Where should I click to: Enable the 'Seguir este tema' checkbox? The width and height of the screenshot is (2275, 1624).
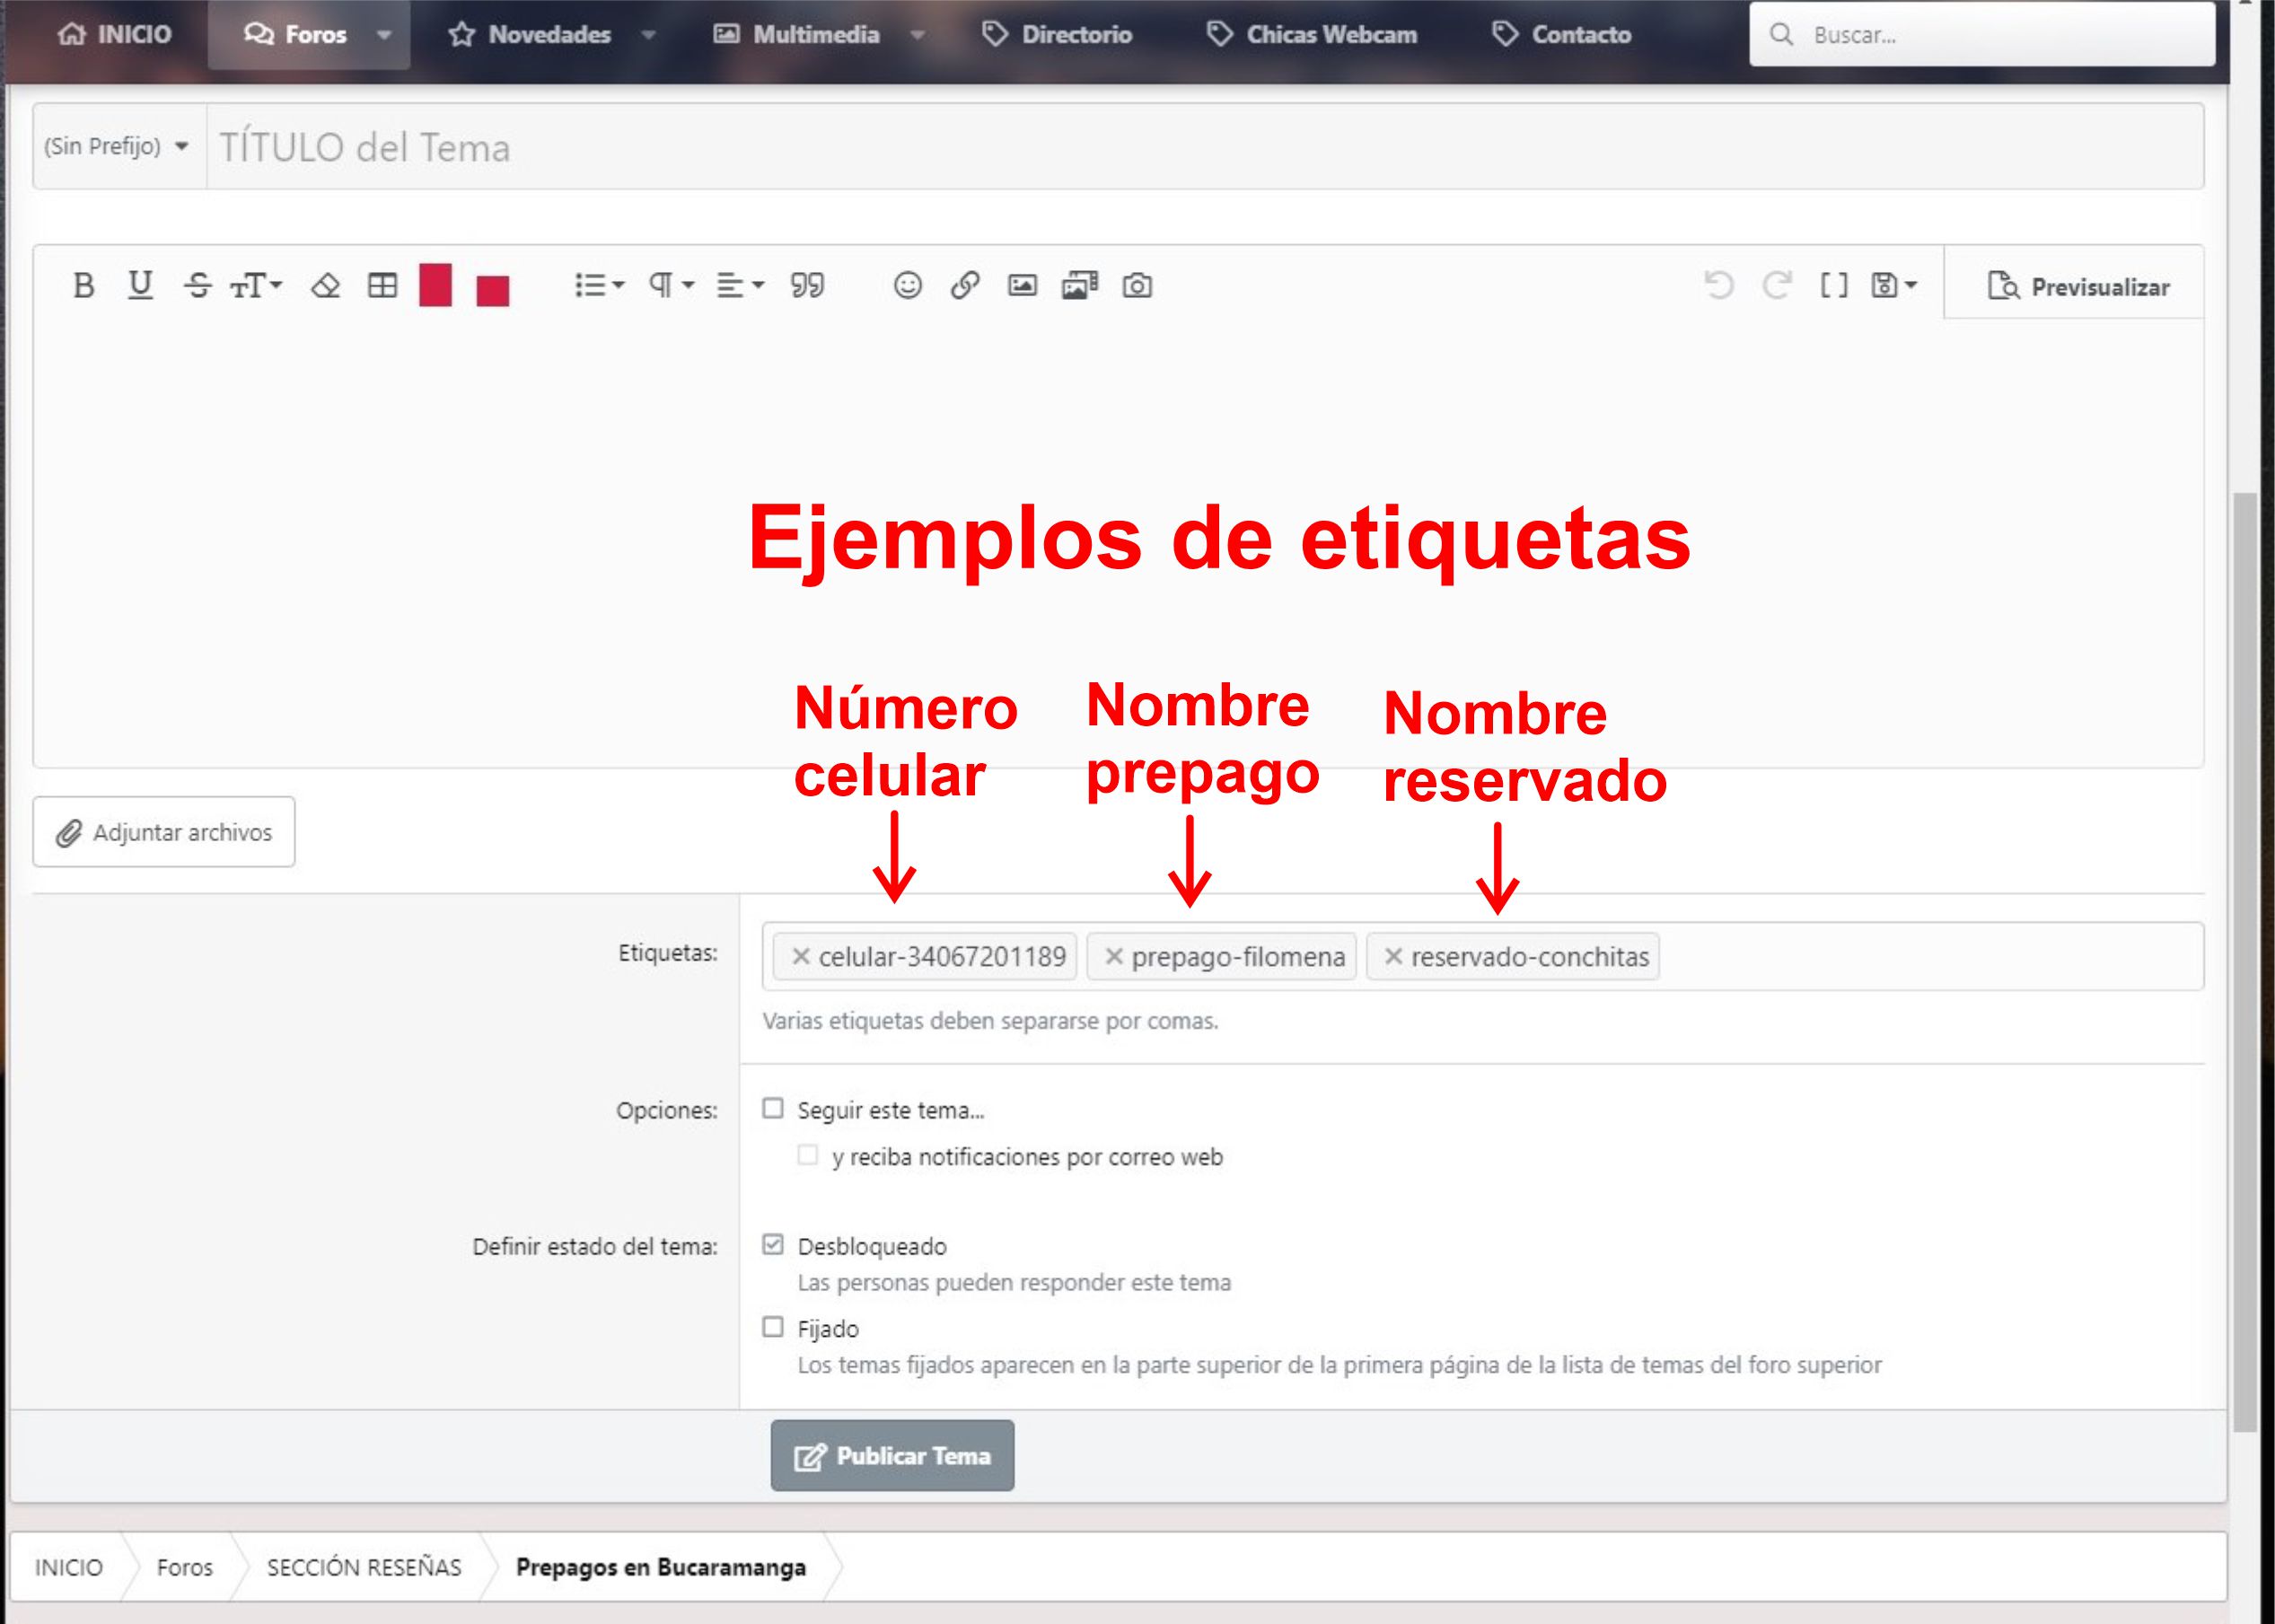coord(773,1108)
